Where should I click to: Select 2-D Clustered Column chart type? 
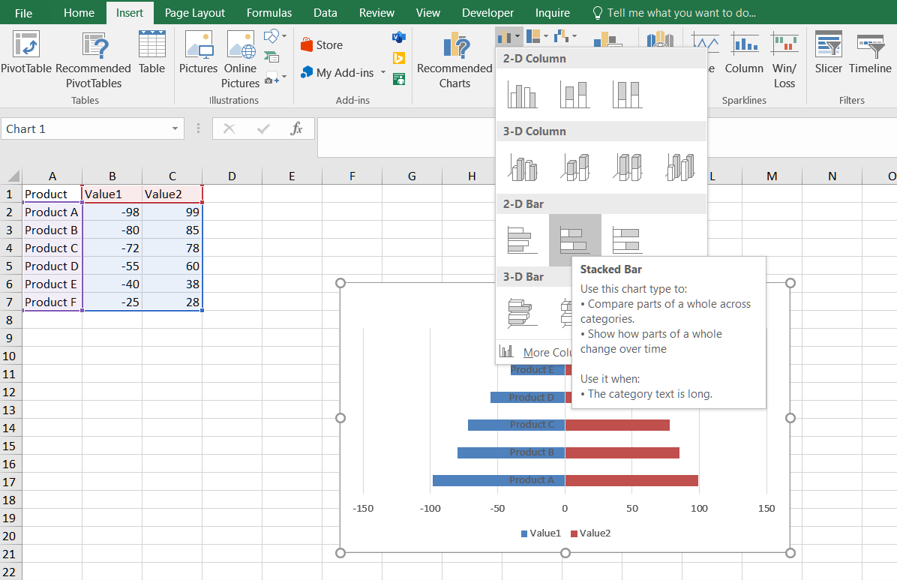pyautogui.click(x=522, y=95)
